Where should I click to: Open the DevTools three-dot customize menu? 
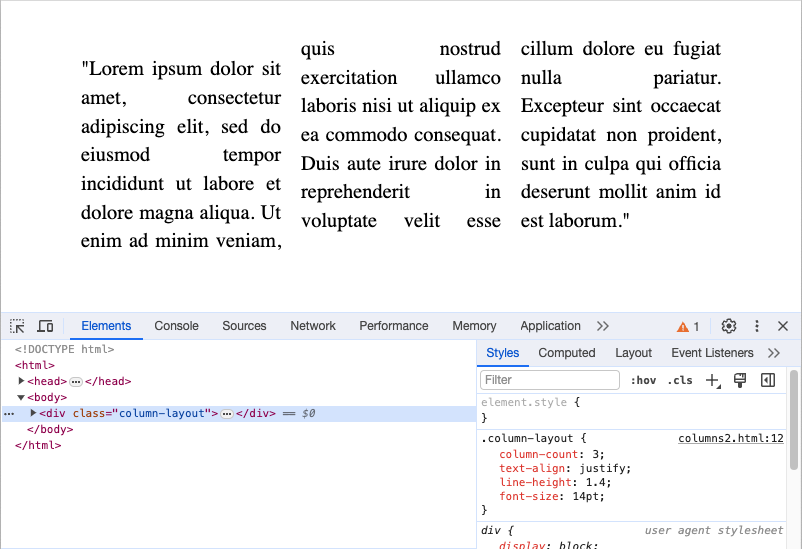757,326
